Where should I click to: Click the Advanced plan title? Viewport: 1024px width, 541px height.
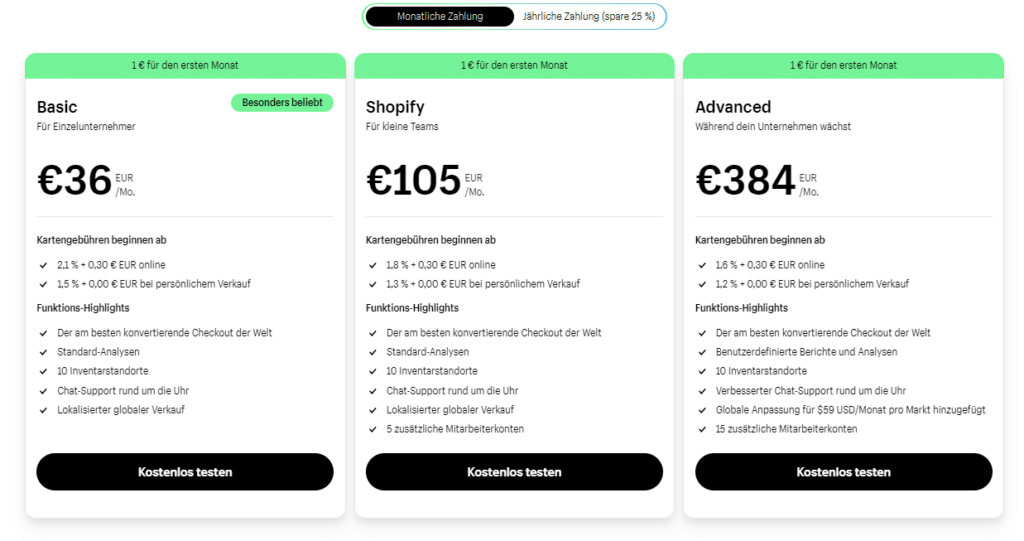pyautogui.click(x=733, y=107)
